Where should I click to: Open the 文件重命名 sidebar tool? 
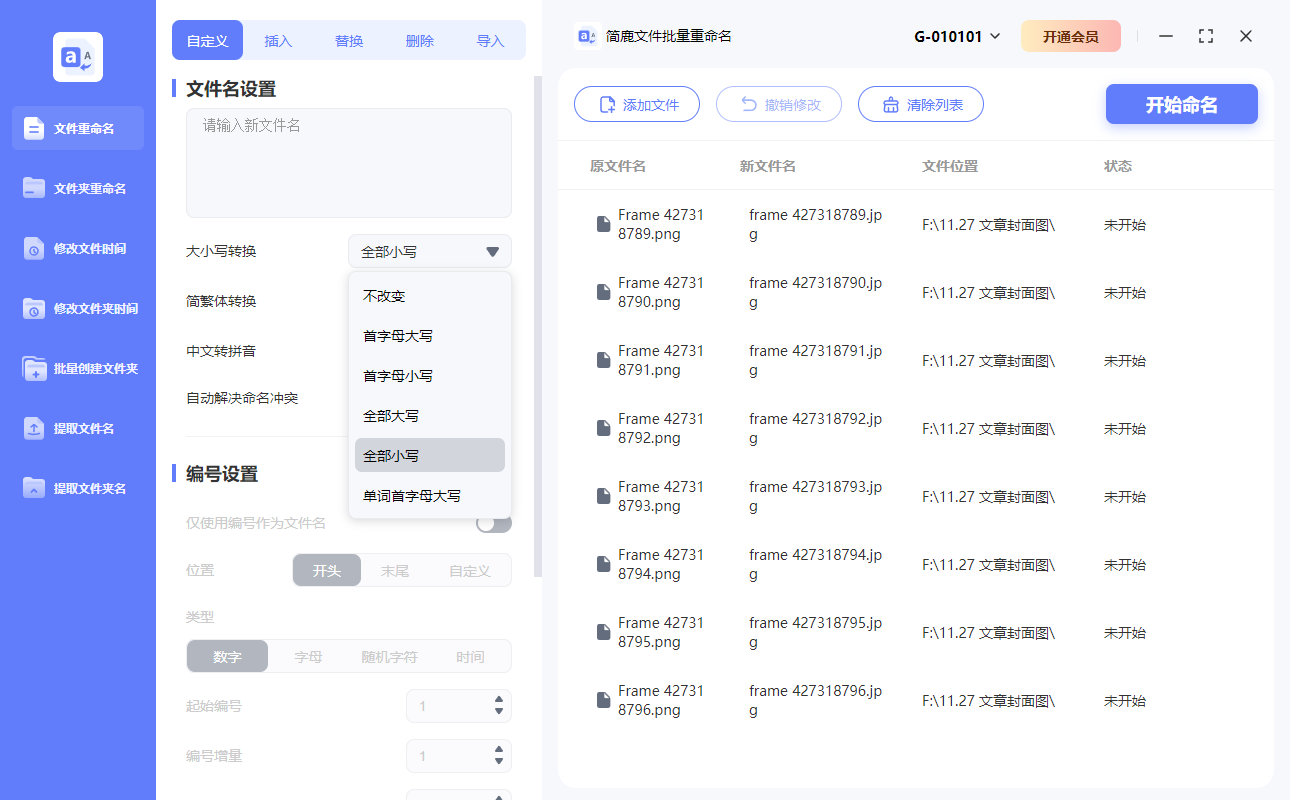click(x=77, y=128)
